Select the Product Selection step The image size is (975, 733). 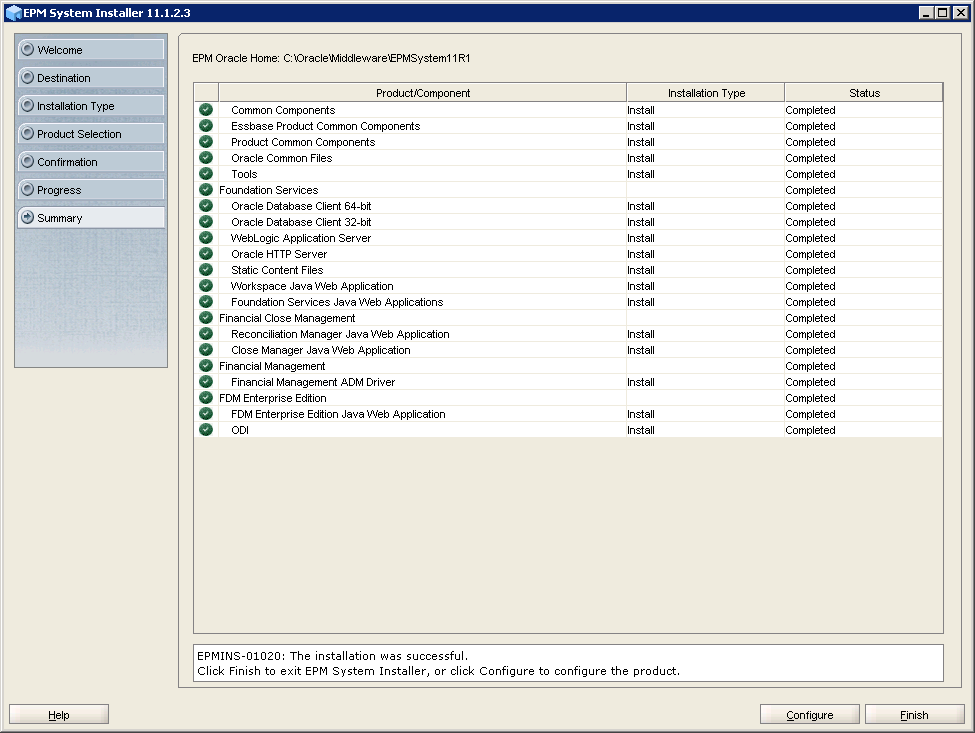pyautogui.click(x=91, y=134)
